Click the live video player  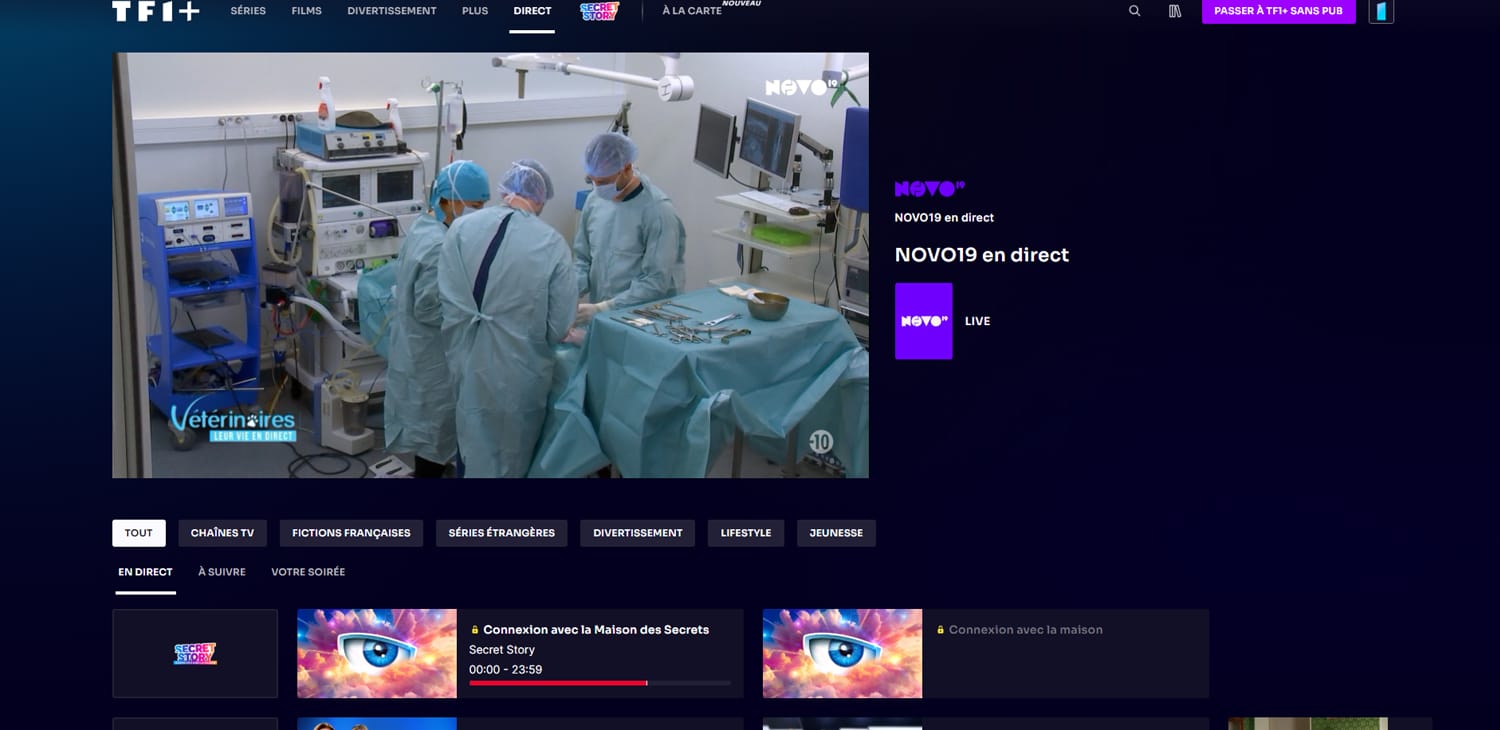point(490,265)
